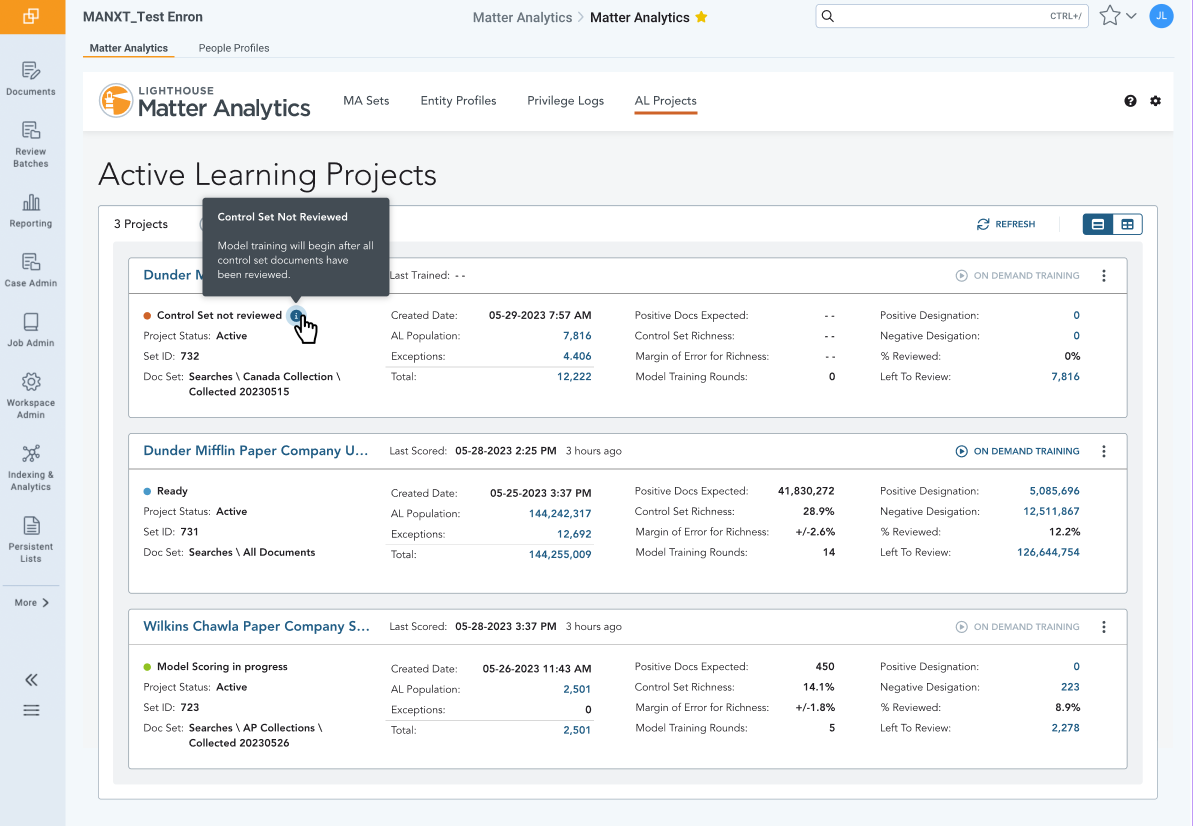1193x826 pixels.
Task: Click Positive Designation value 5,085,696
Action: (x=1055, y=491)
